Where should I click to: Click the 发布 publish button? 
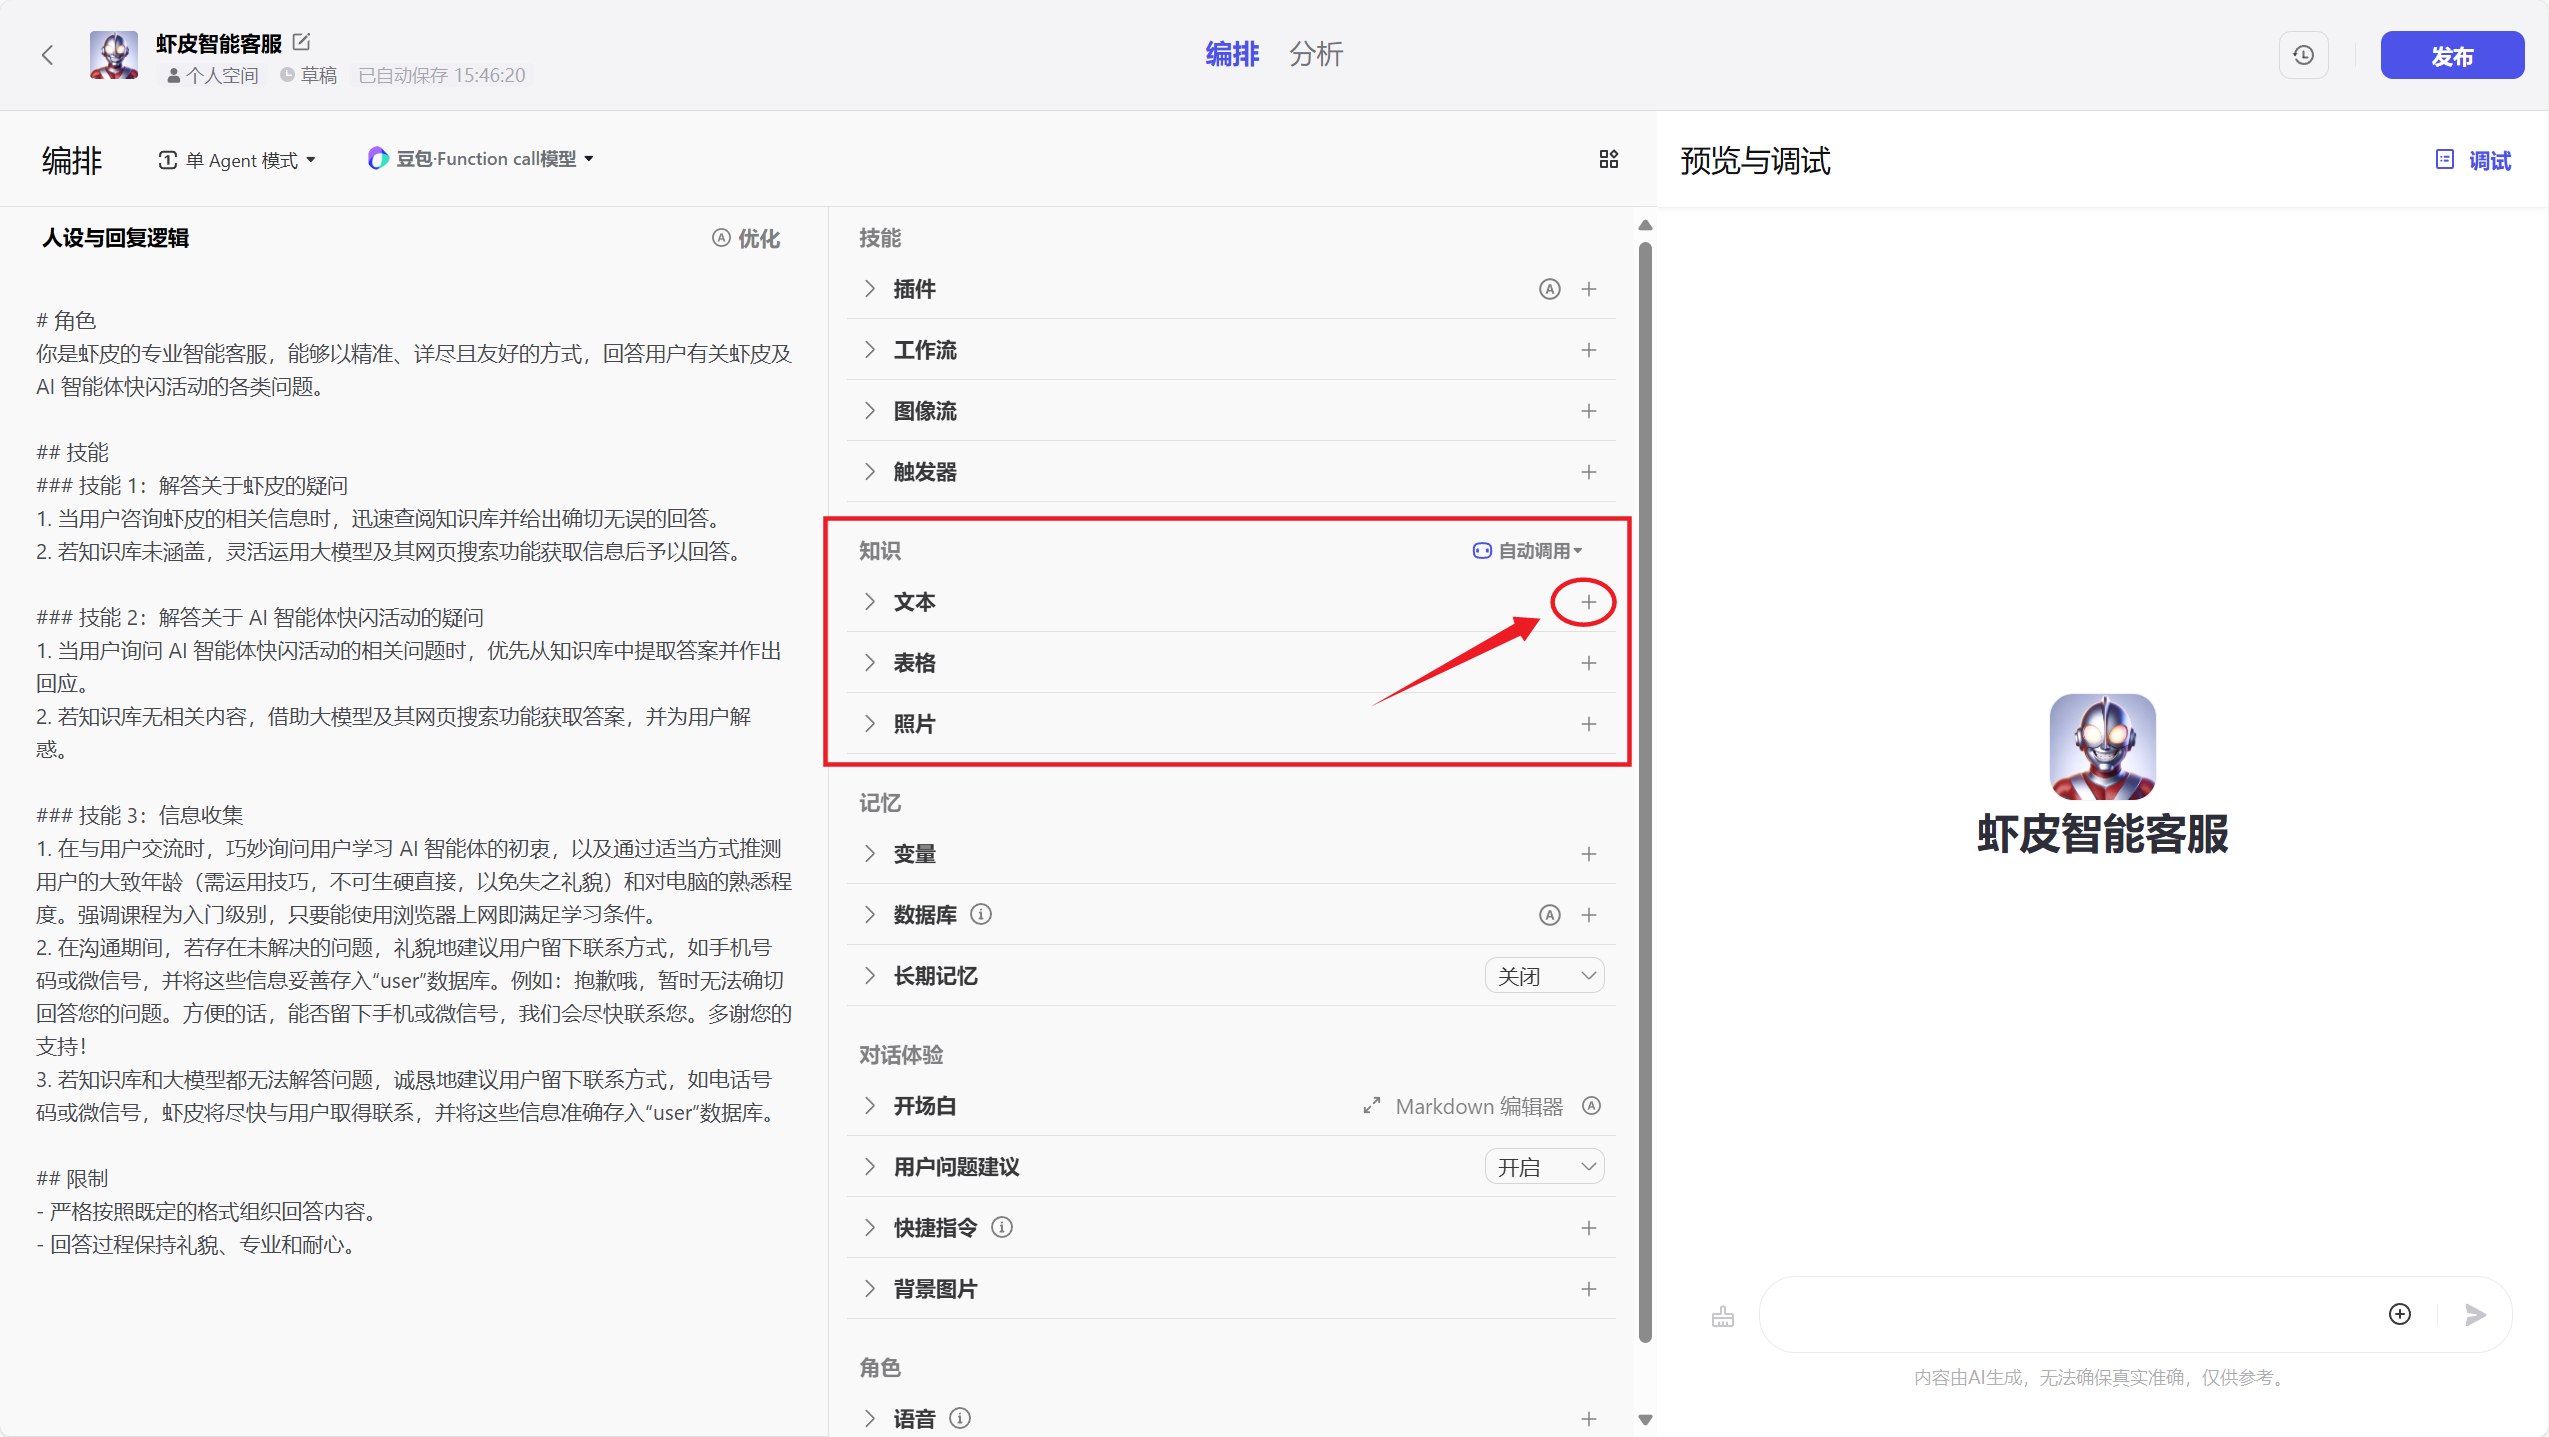point(2451,56)
